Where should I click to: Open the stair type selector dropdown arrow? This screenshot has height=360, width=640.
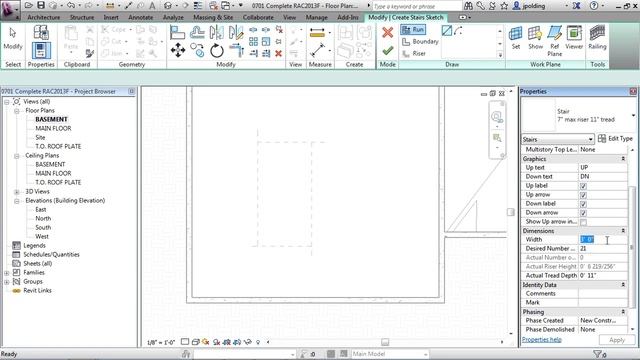tap(633, 116)
